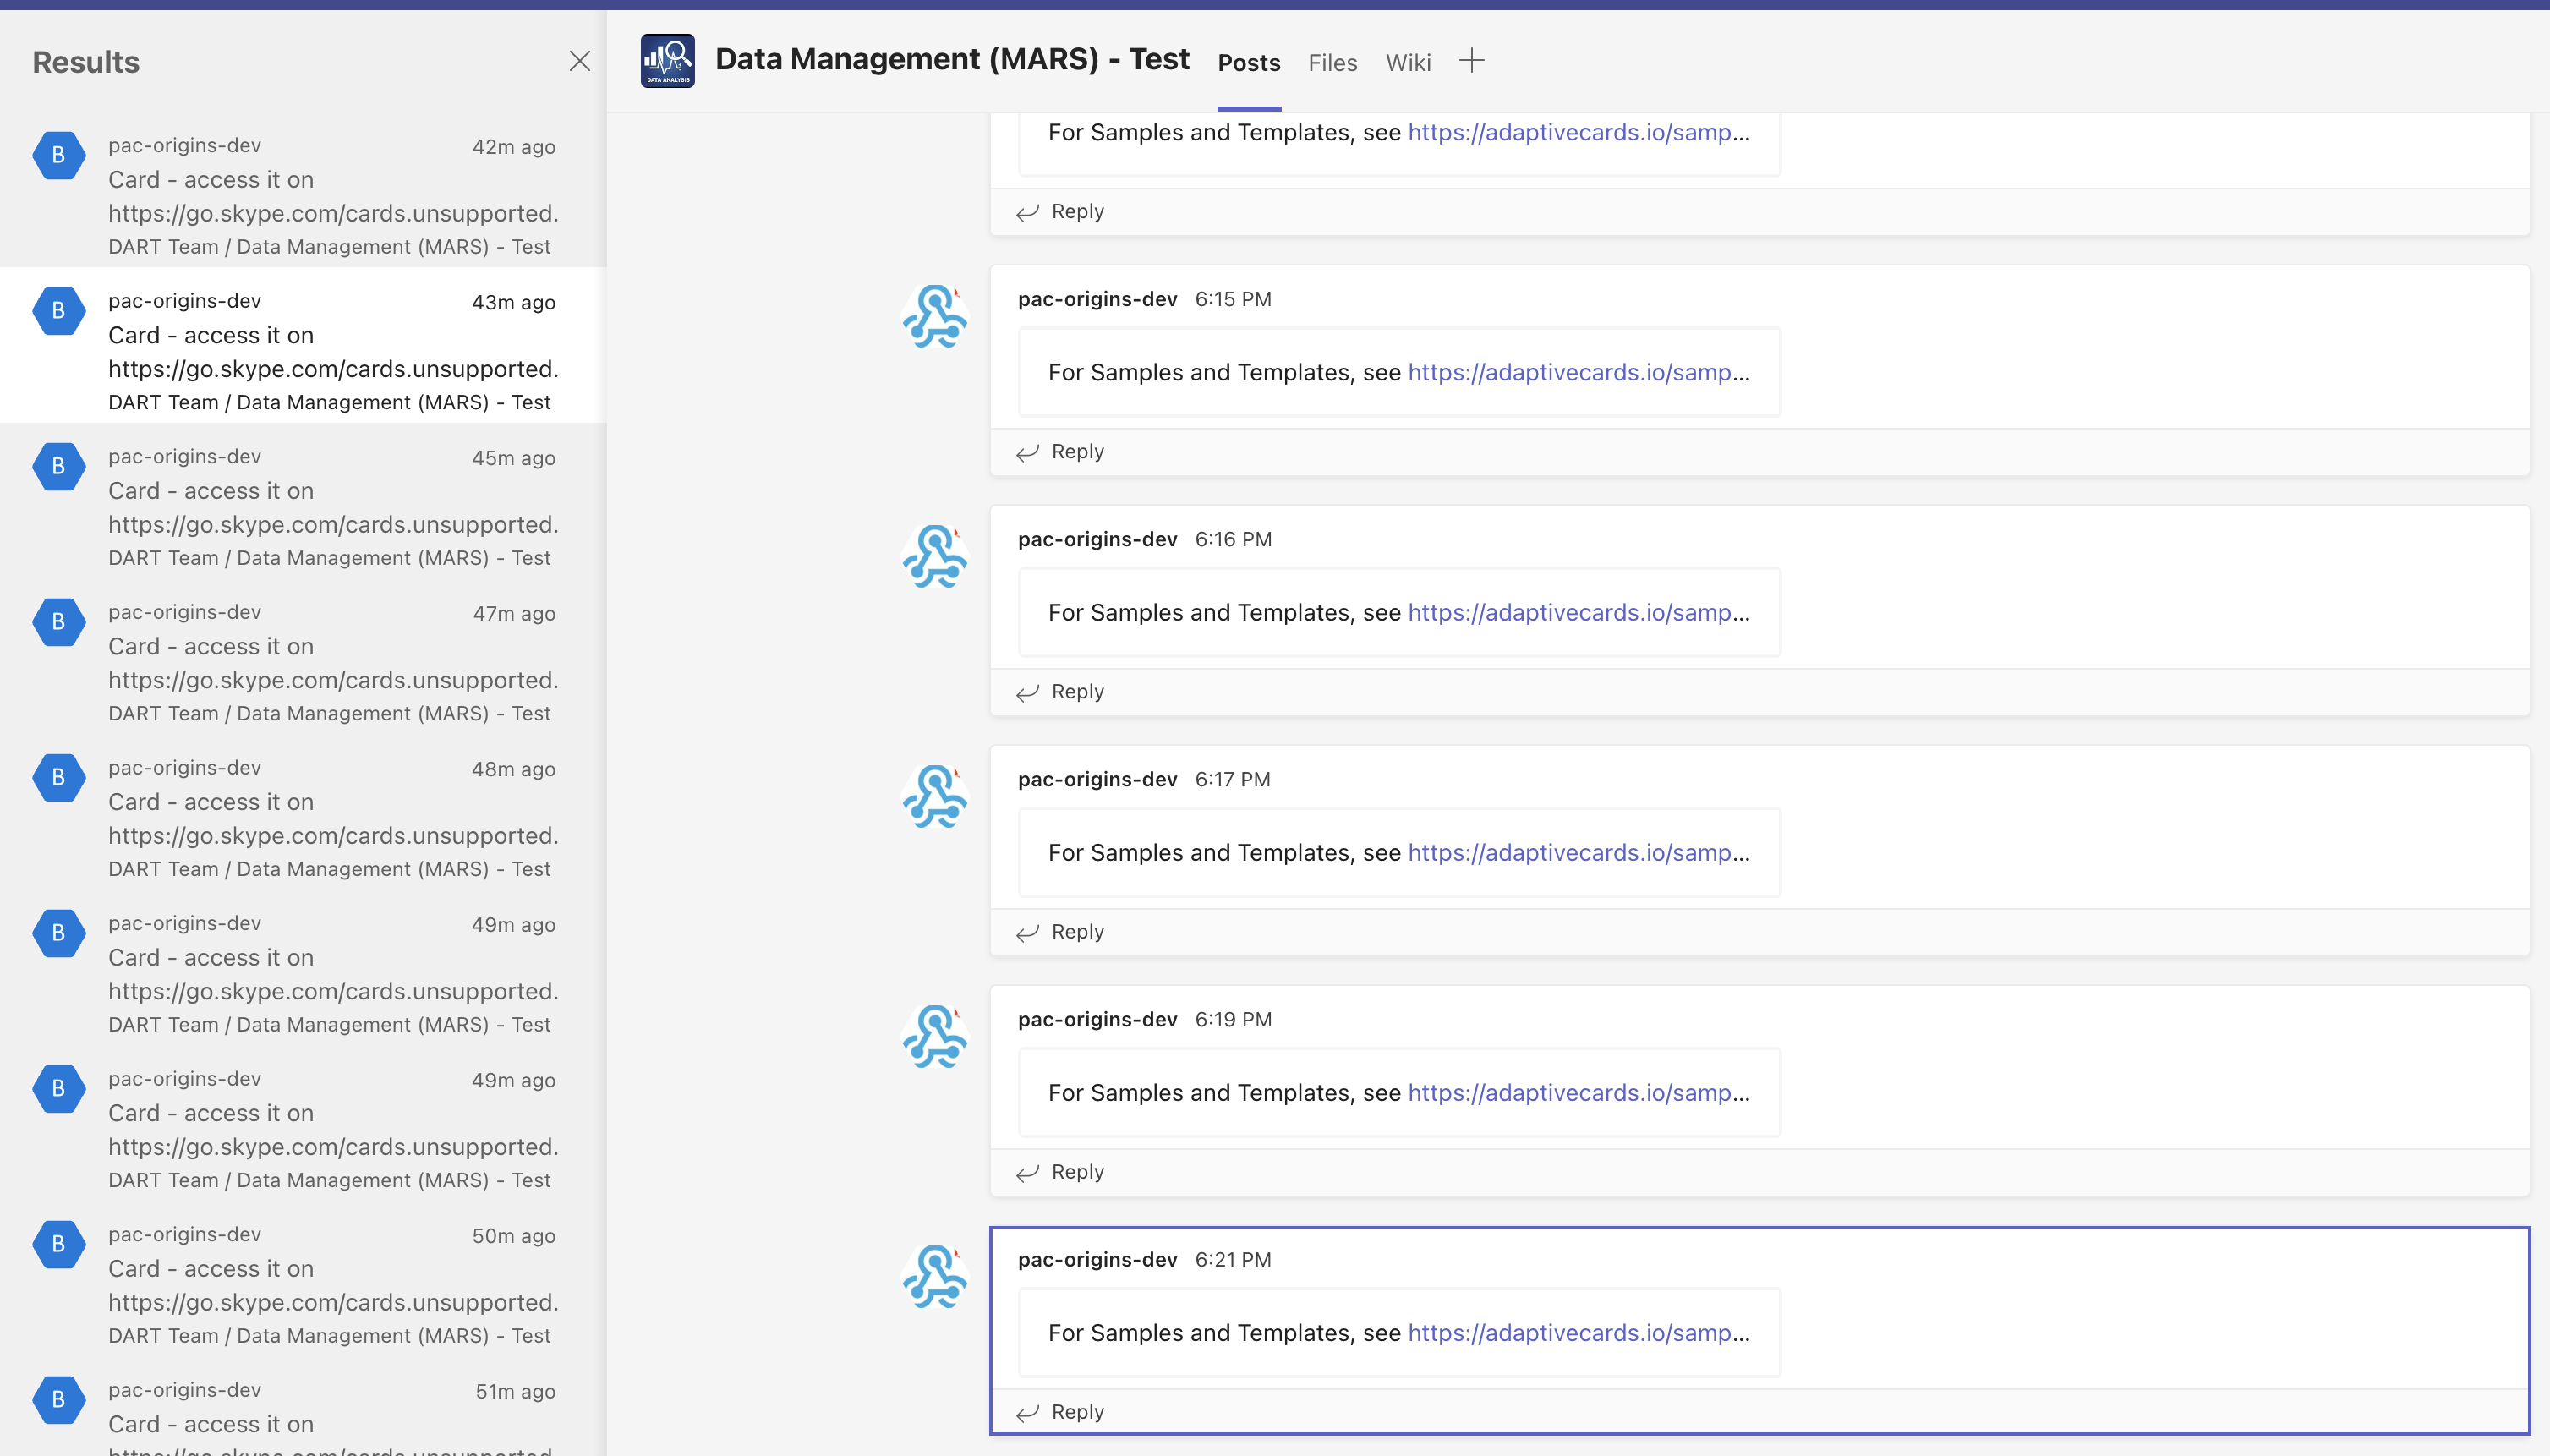Viewport: 2550px width, 1456px height.
Task: Click the B avatar on 42m ago result
Action: tap(59, 155)
